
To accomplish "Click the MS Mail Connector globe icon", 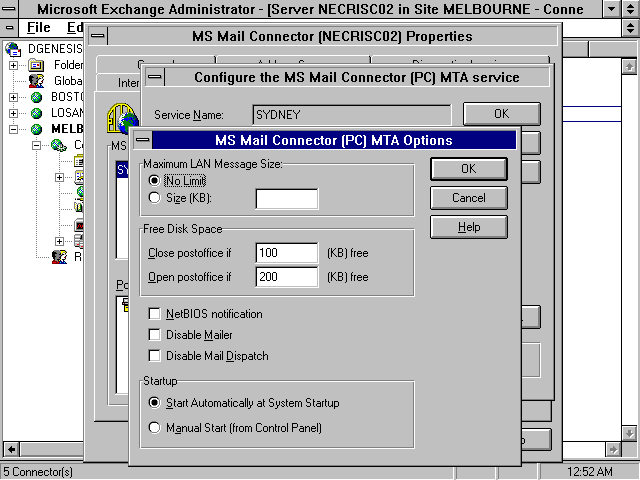I will click(x=121, y=118).
